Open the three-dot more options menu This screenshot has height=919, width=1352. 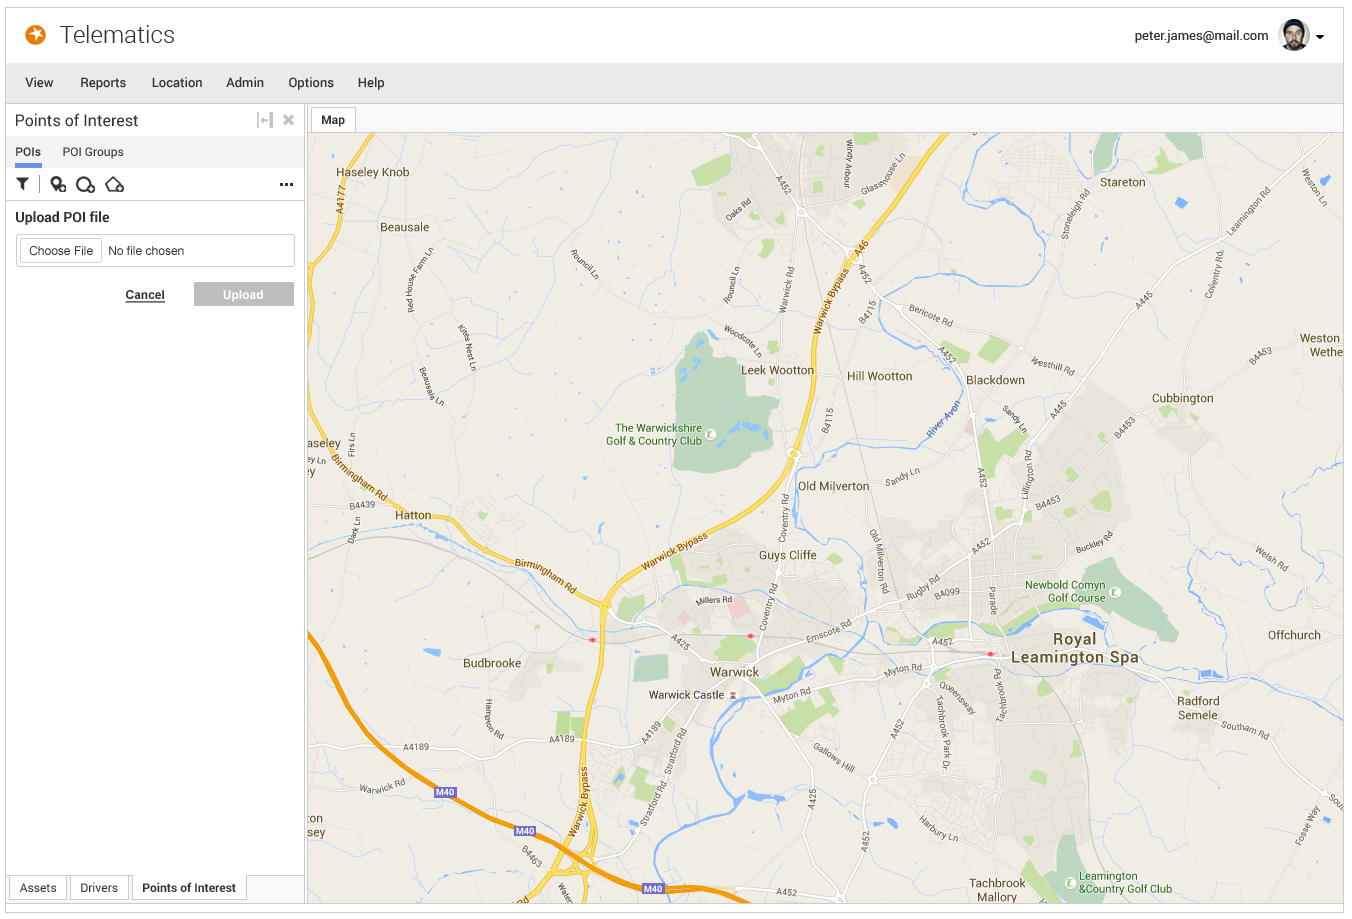tap(286, 184)
